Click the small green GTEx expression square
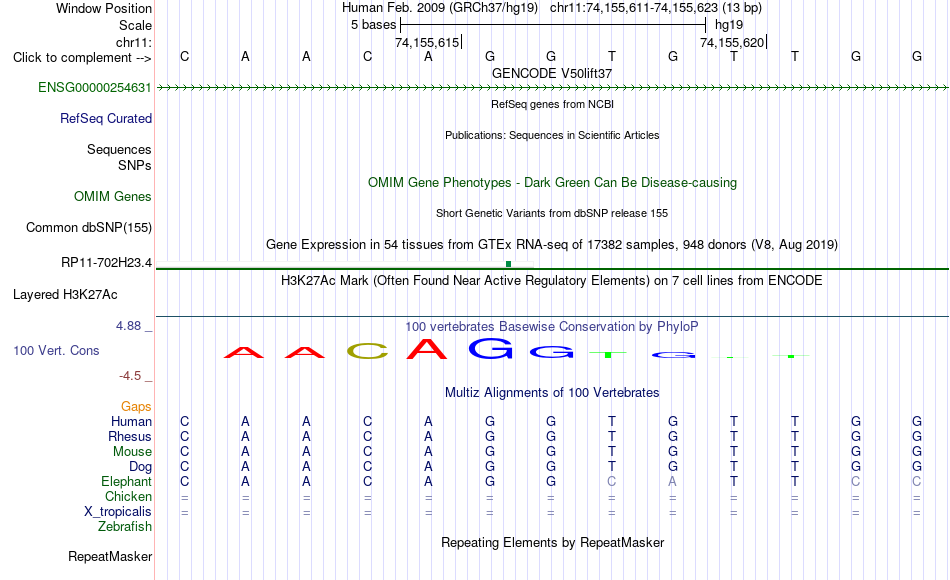Image resolution: width=950 pixels, height=580 pixels. (508, 264)
